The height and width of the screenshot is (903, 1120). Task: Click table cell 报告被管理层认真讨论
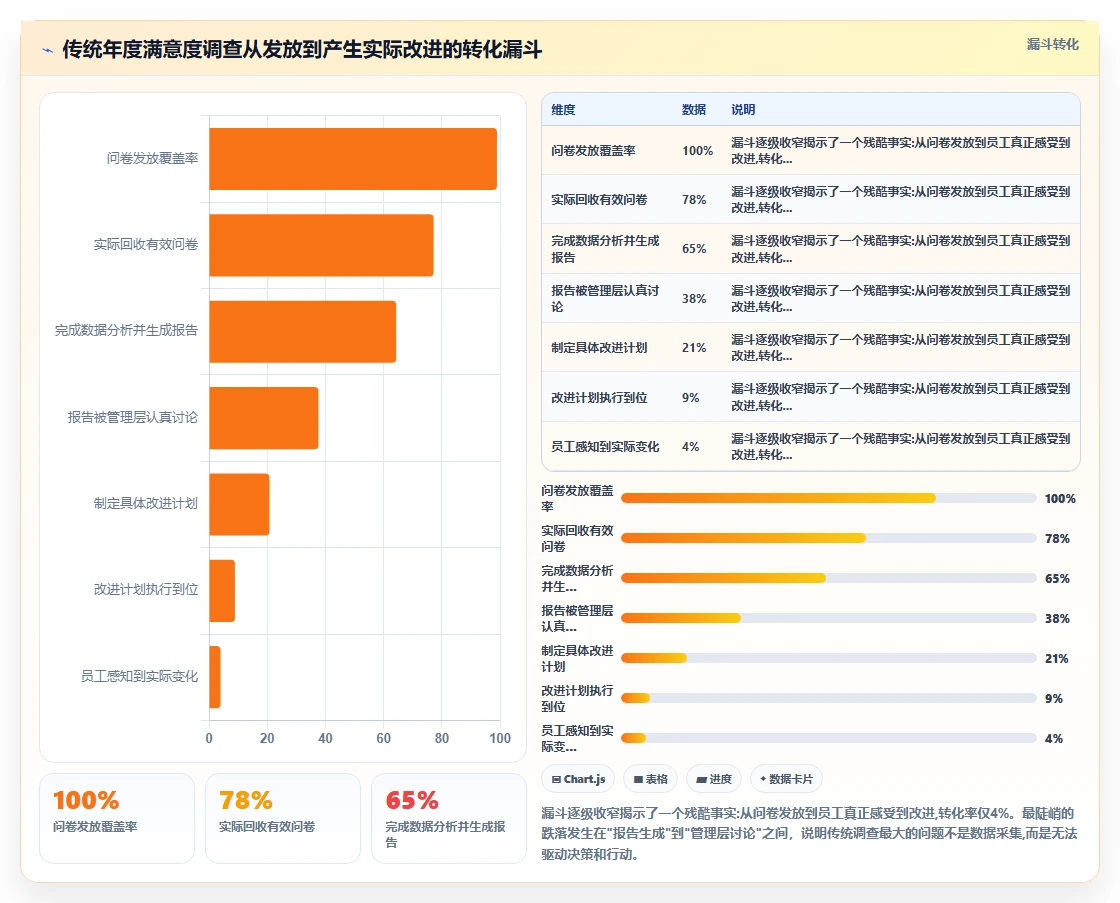coord(605,298)
